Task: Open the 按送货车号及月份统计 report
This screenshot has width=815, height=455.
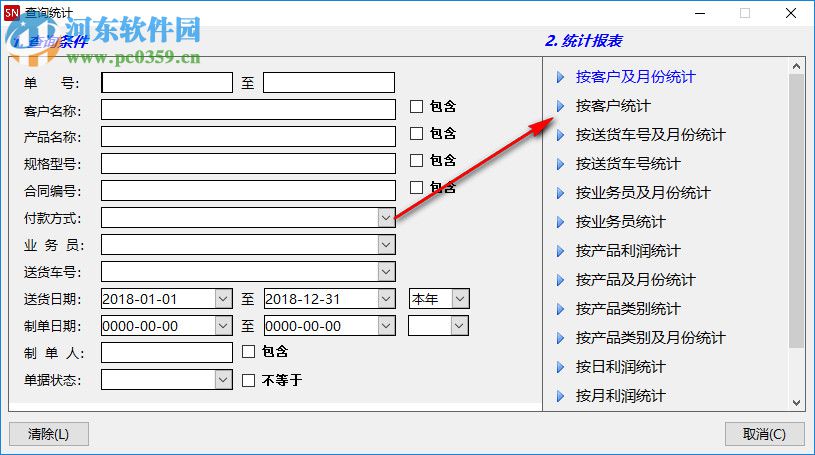Action: point(650,135)
